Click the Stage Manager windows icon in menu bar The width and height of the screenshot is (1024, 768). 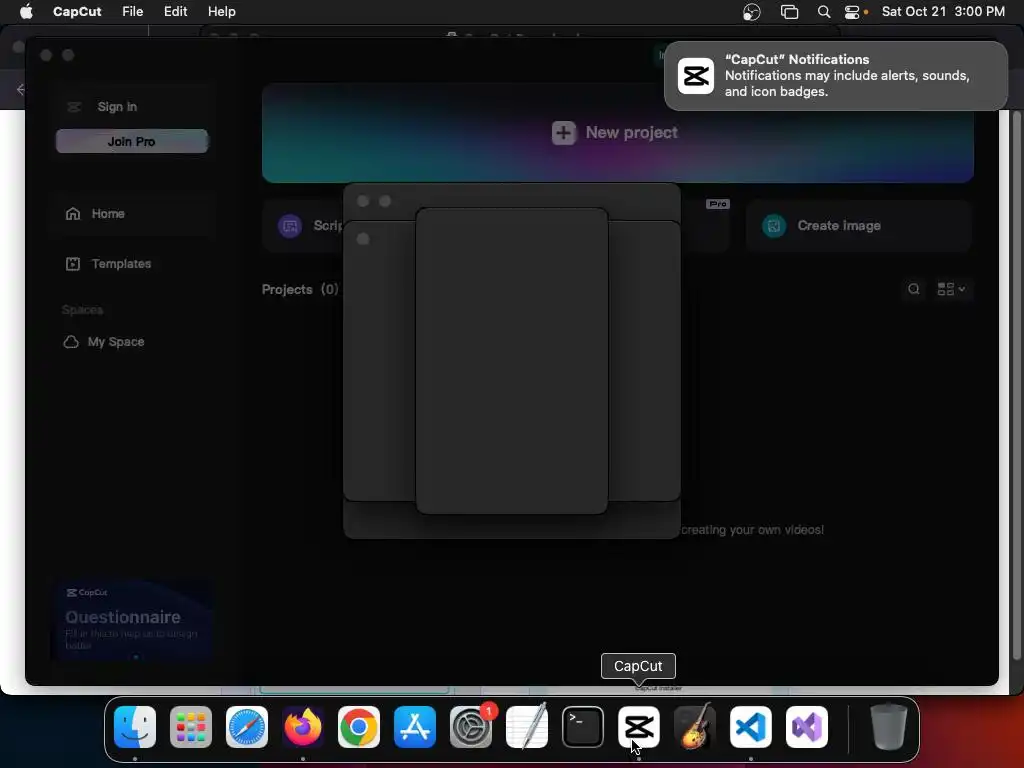point(790,12)
